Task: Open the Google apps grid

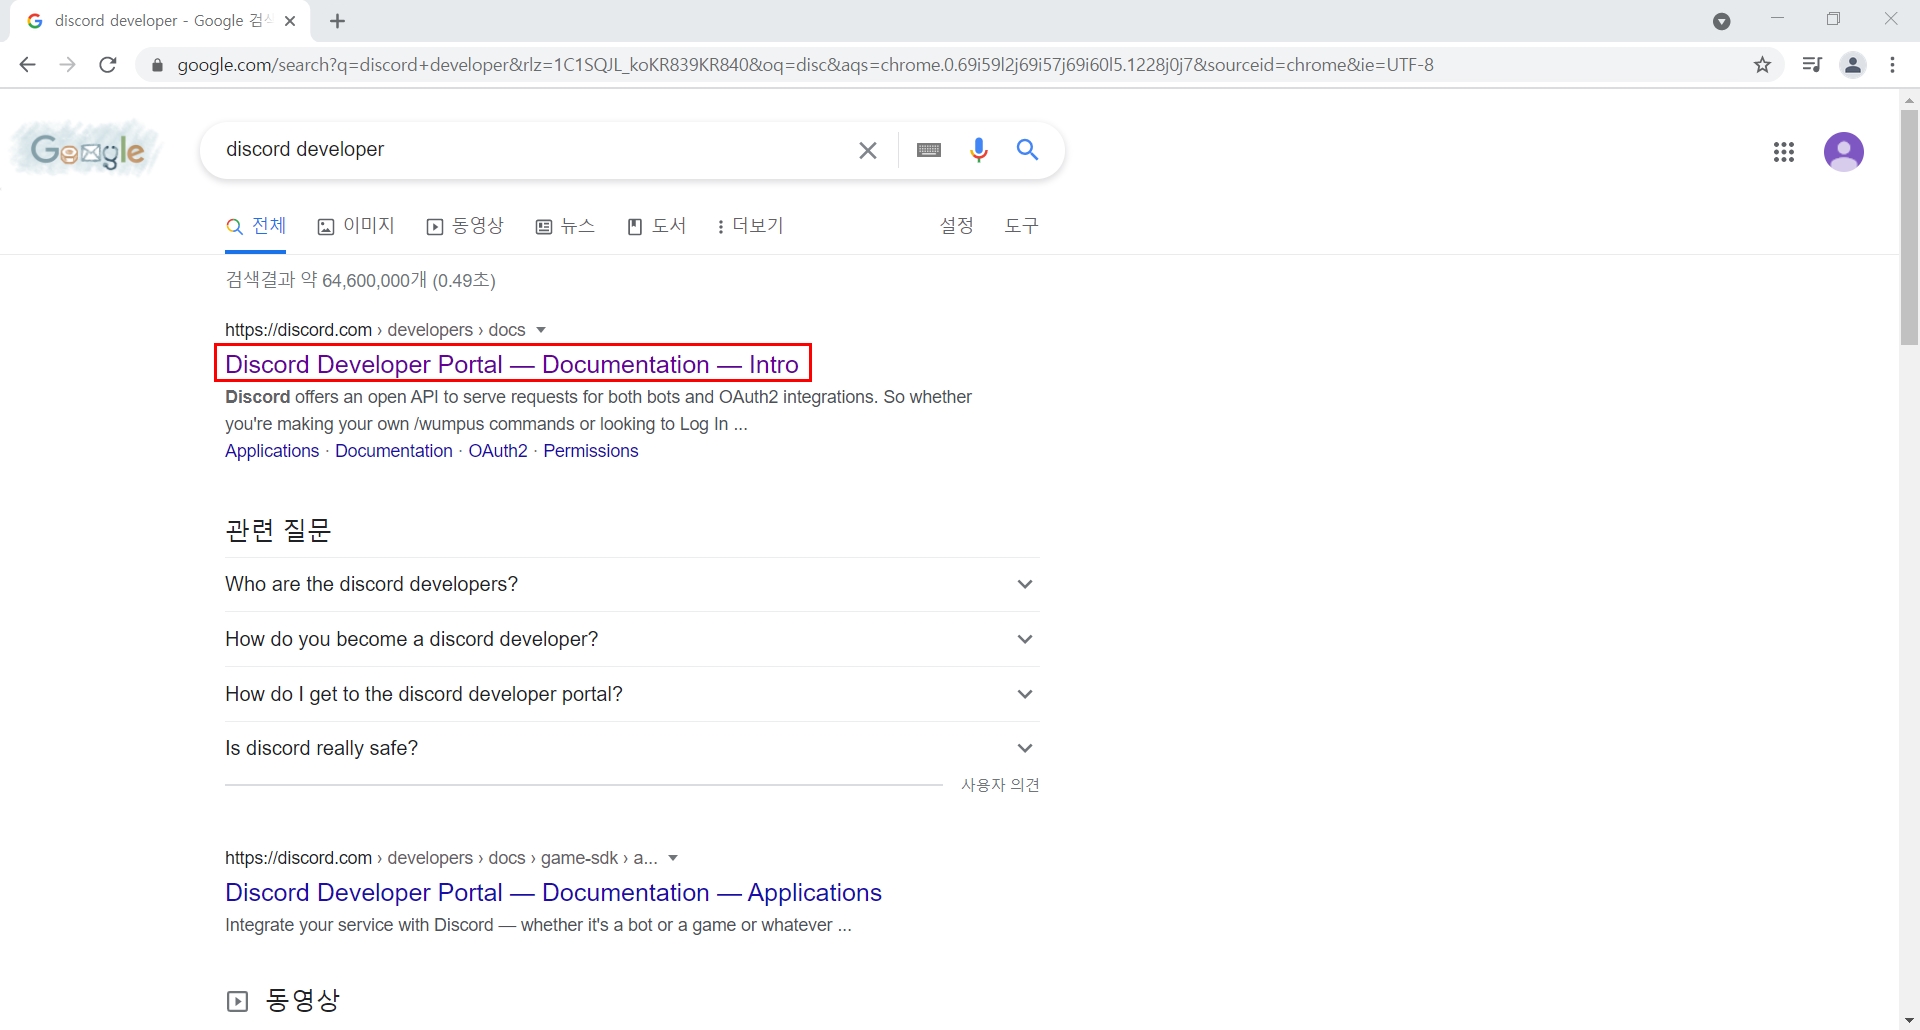Action: pos(1784,152)
